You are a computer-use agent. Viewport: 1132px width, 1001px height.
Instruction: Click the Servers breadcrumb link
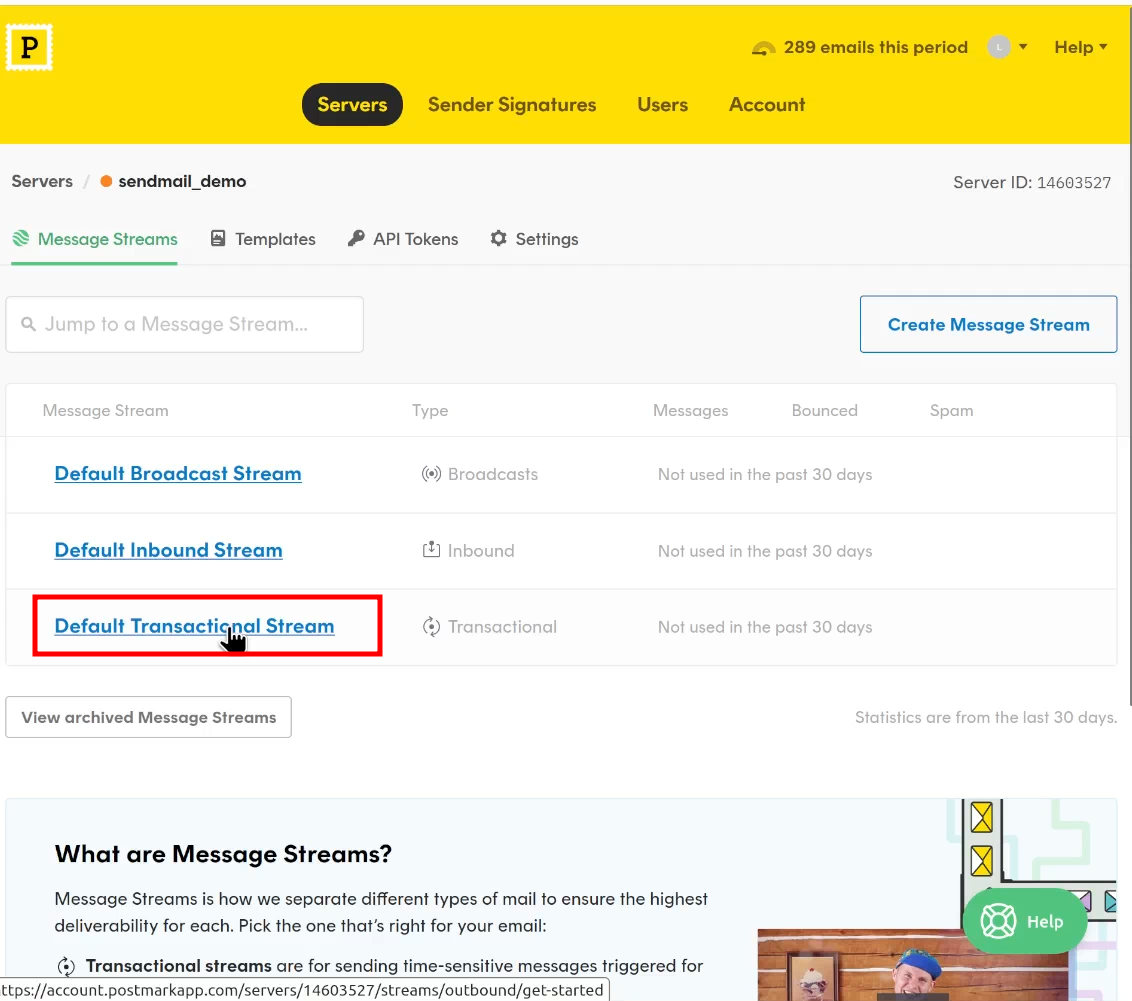[x=42, y=181]
